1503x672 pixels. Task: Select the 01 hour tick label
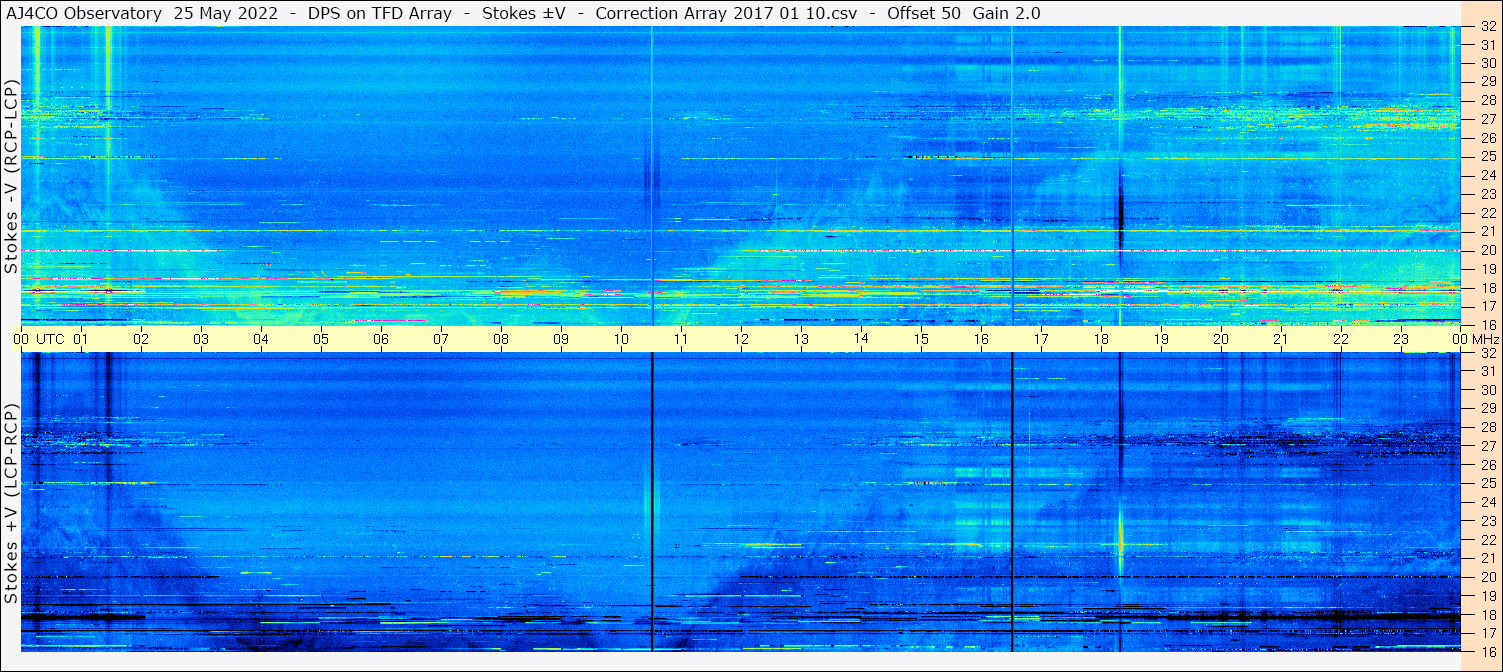81,339
